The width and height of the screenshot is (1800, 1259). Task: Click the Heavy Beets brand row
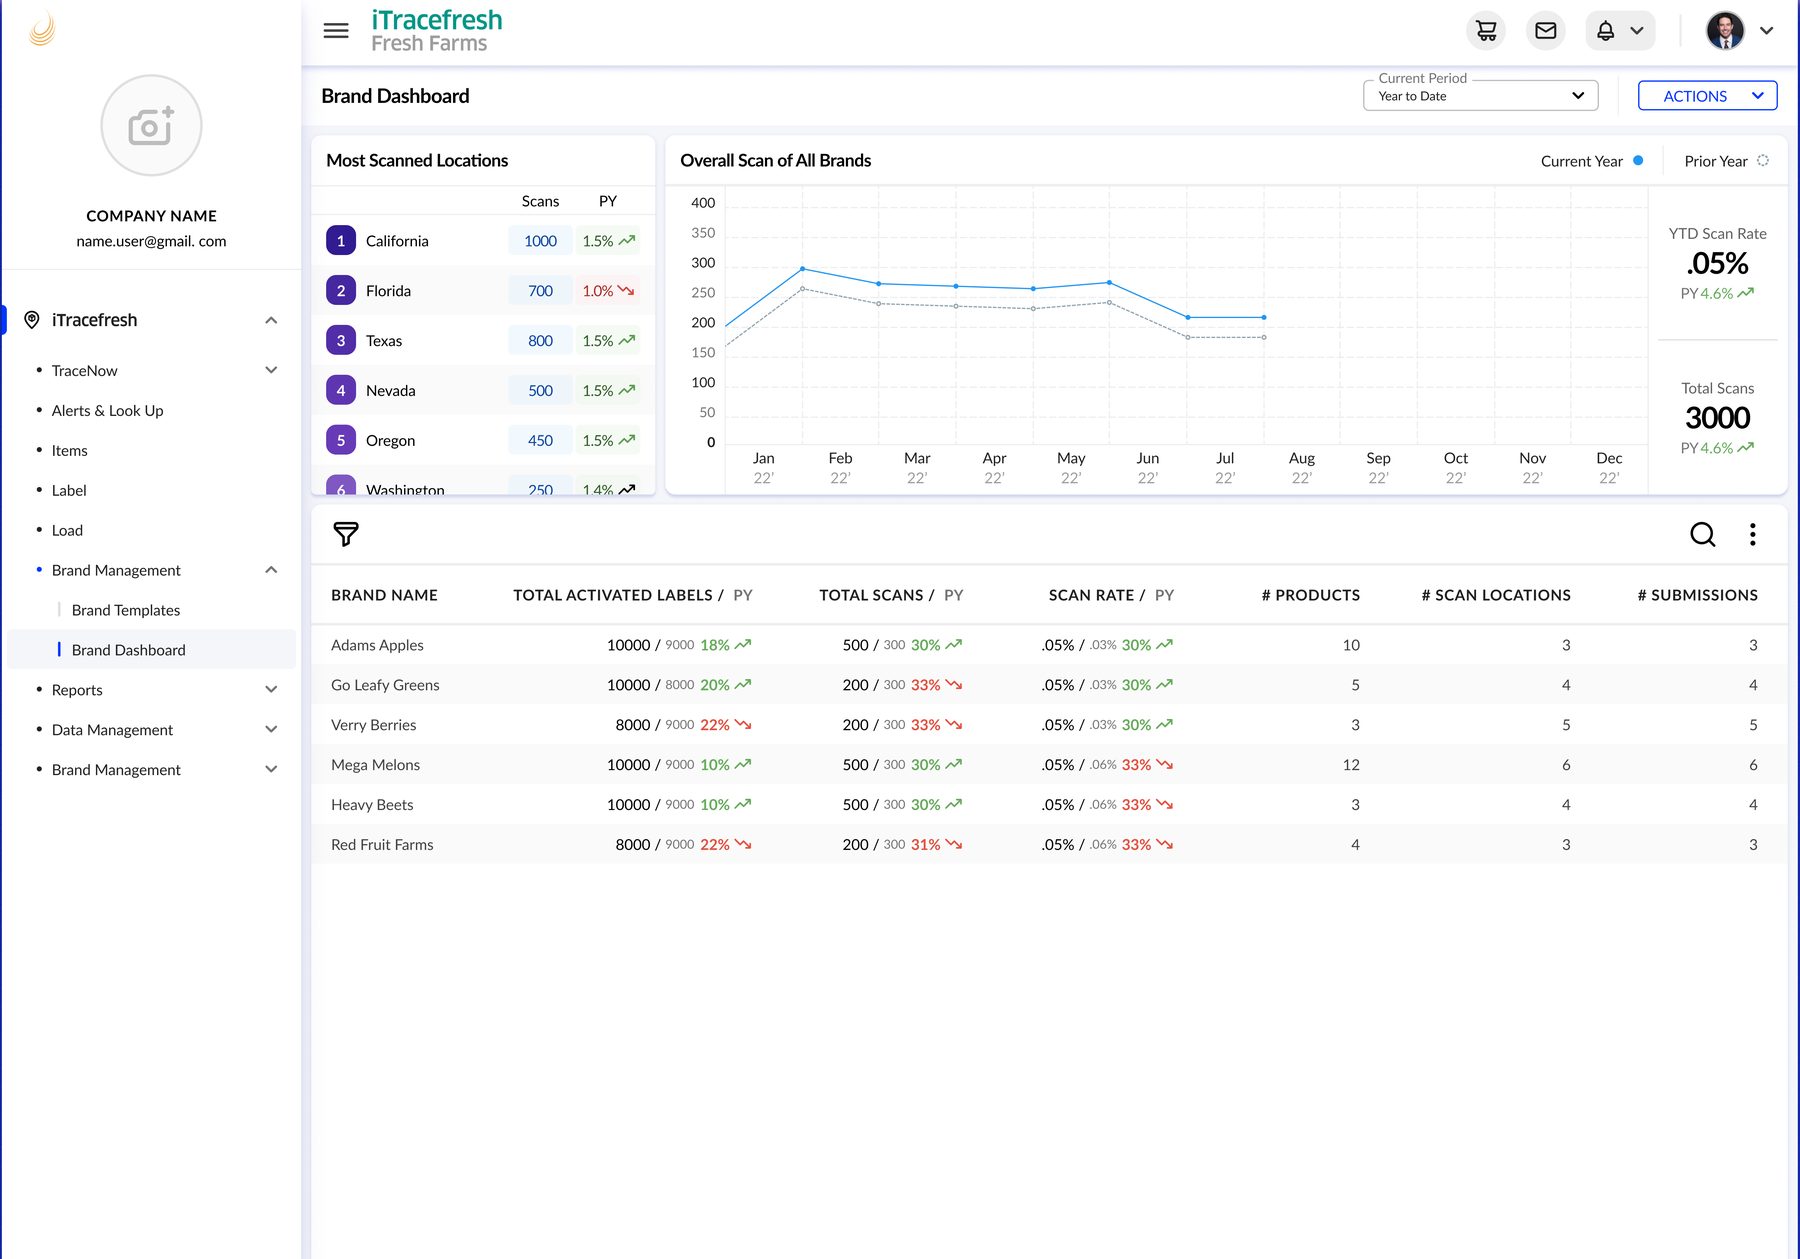pos(1049,805)
